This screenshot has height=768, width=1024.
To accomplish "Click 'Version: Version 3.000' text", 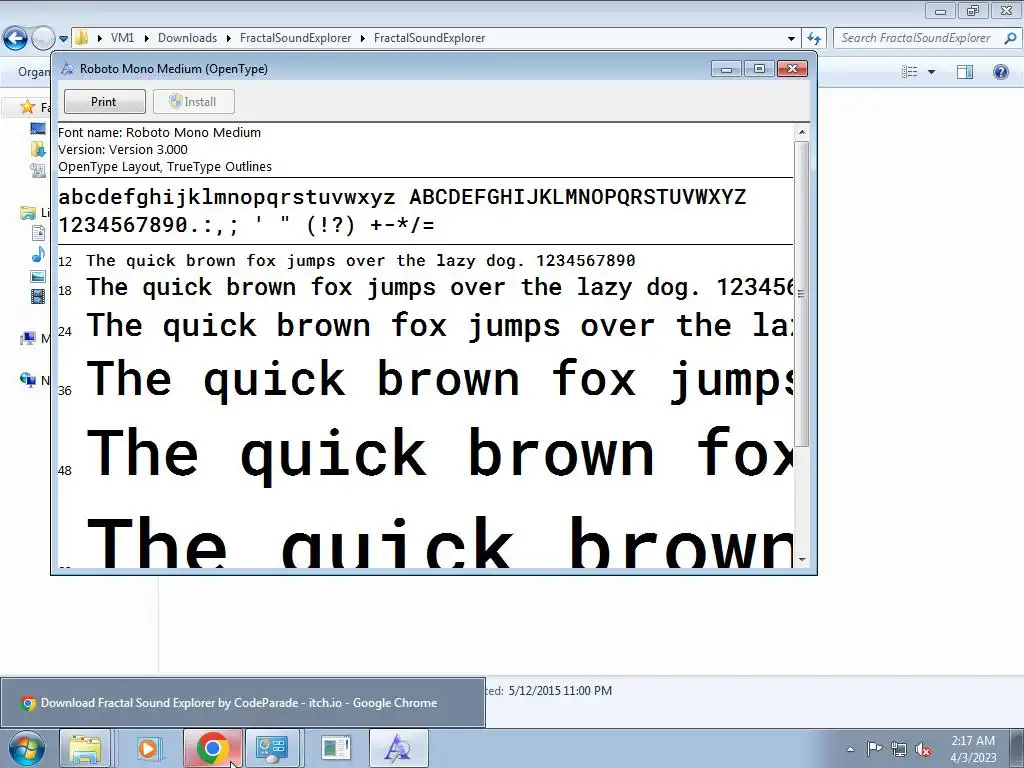I will click(123, 150).
